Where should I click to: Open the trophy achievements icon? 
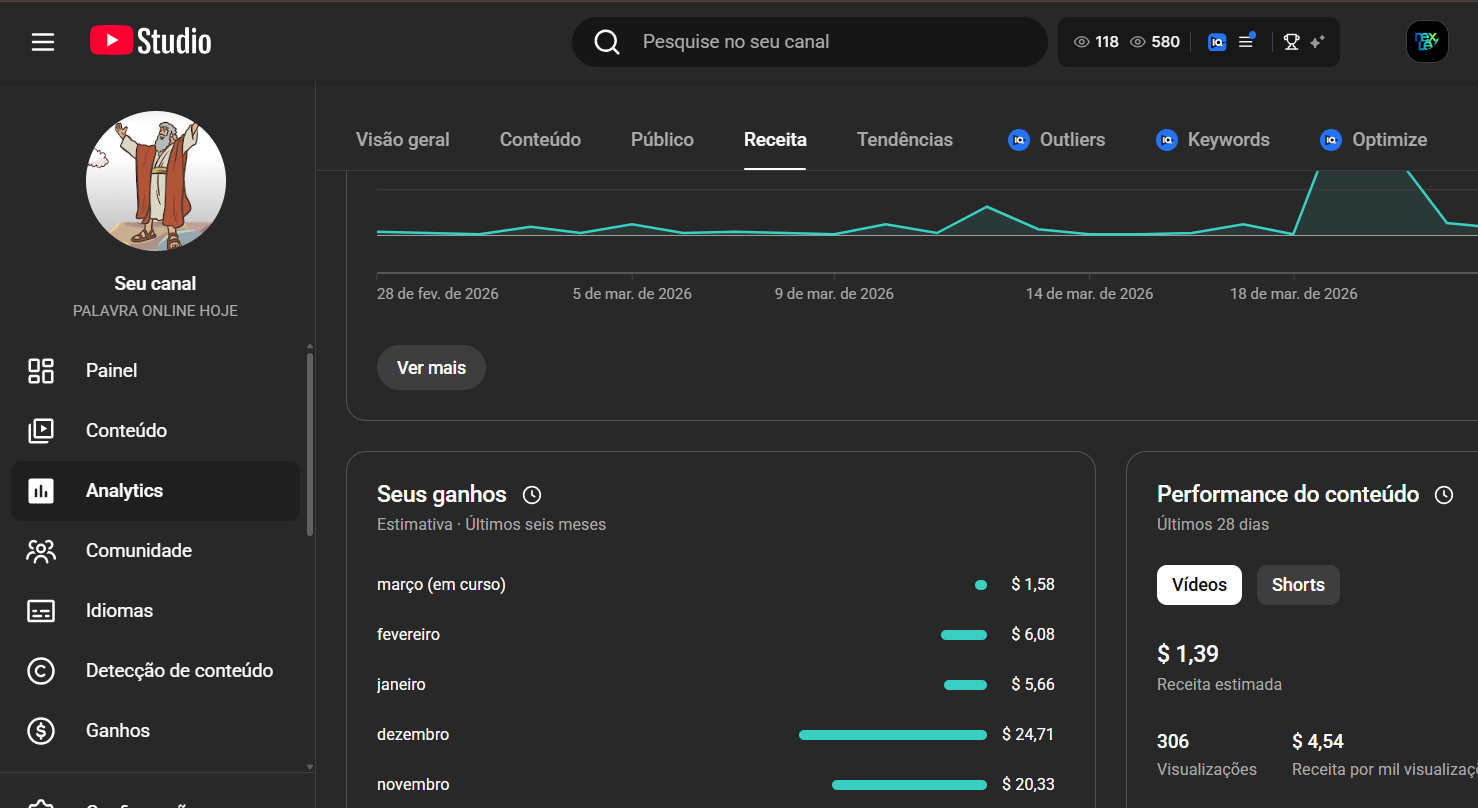coord(1291,42)
